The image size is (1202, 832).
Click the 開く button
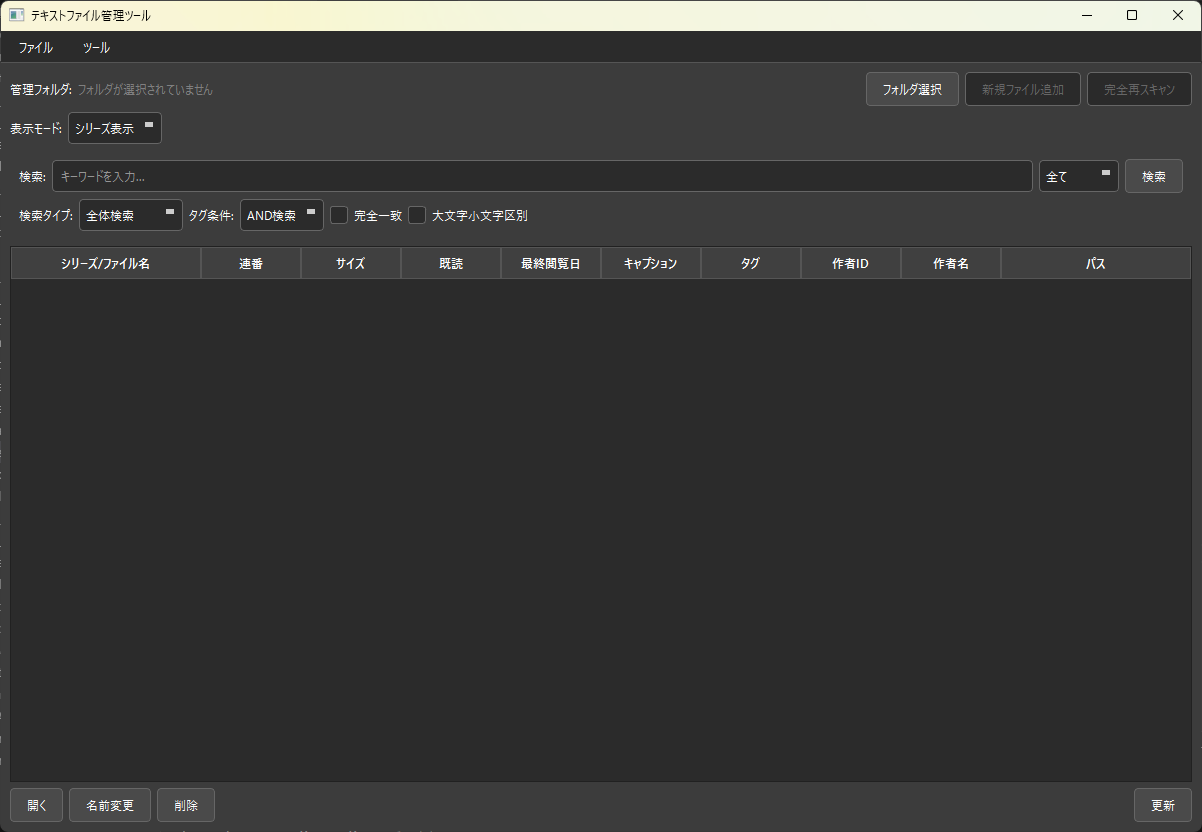click(37, 805)
